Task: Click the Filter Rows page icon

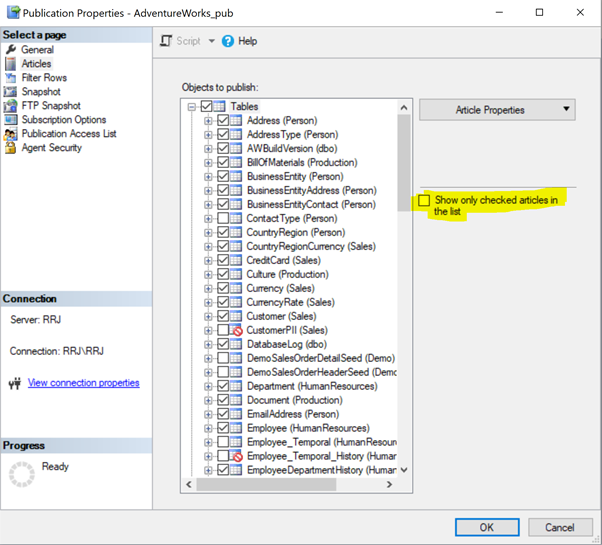Action: 11,78
